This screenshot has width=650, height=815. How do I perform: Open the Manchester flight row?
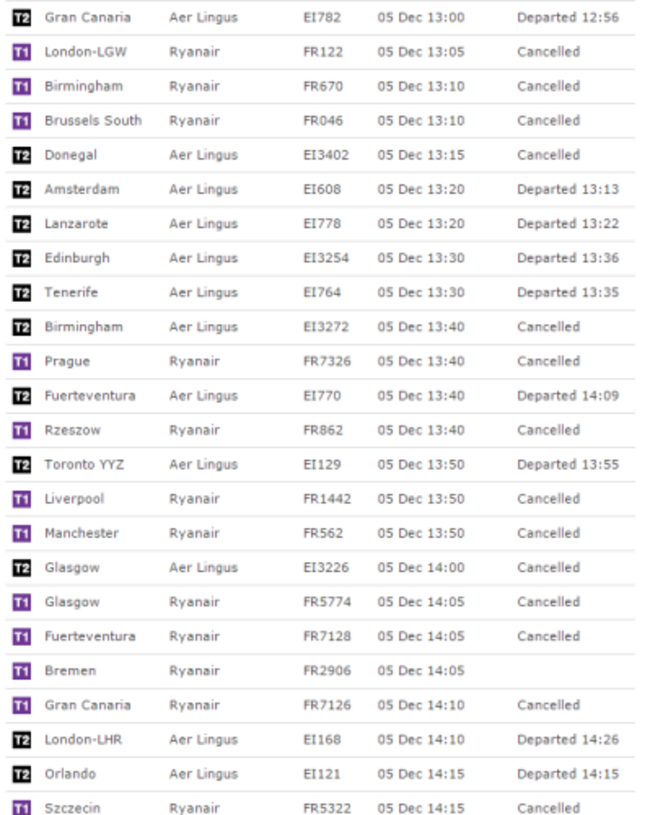[x=81, y=533]
